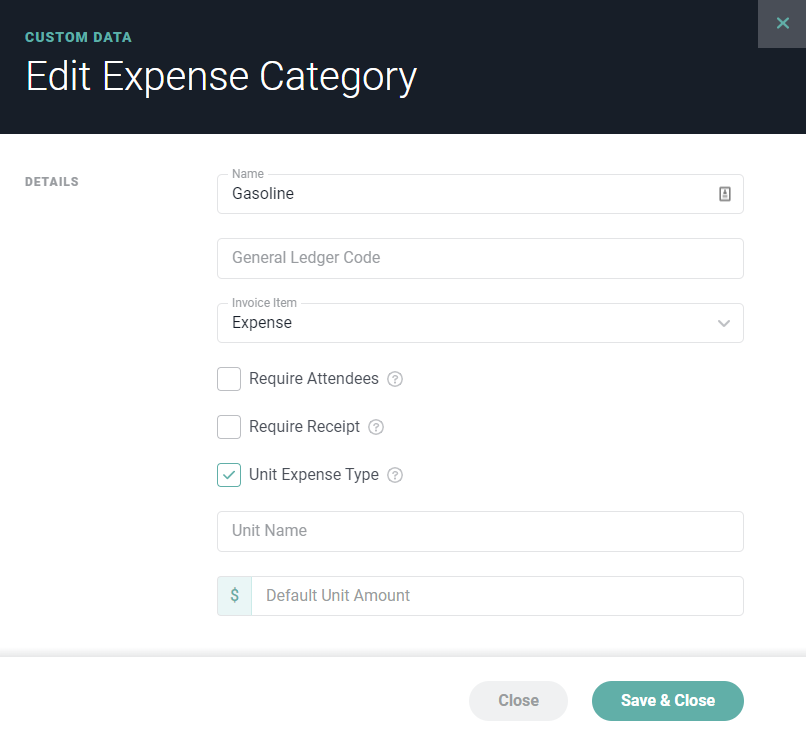Expand the Invoice Item dropdown chevron

(x=724, y=323)
